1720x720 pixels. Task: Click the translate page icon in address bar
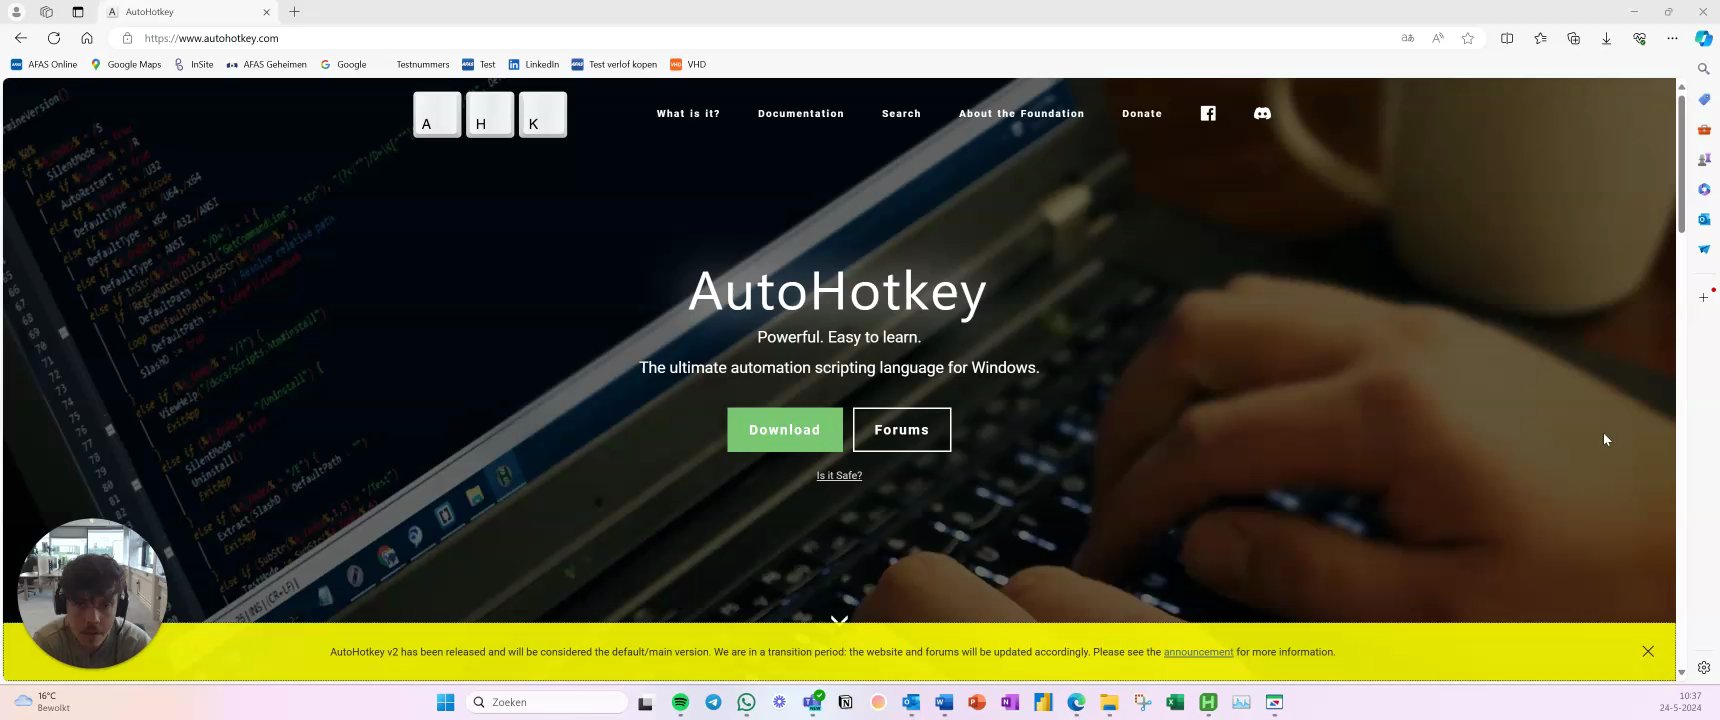[x=1408, y=38]
